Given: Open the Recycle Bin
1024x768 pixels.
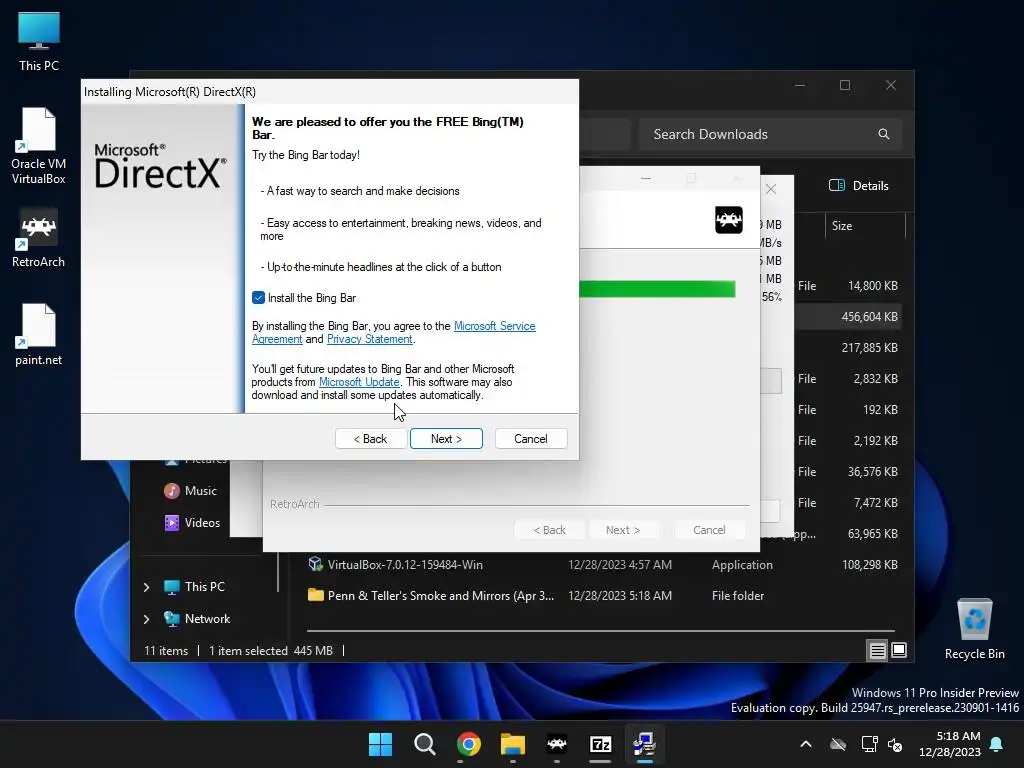Looking at the screenshot, I should coord(974,629).
